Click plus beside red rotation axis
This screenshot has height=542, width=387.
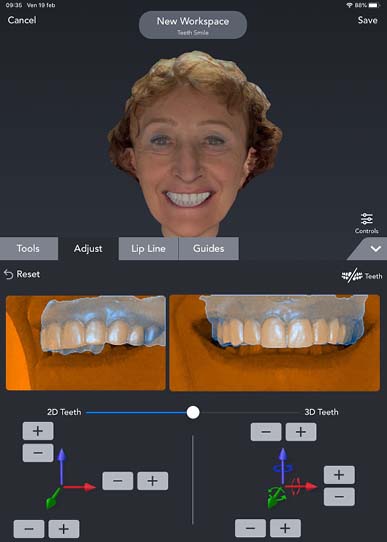click(x=339, y=475)
